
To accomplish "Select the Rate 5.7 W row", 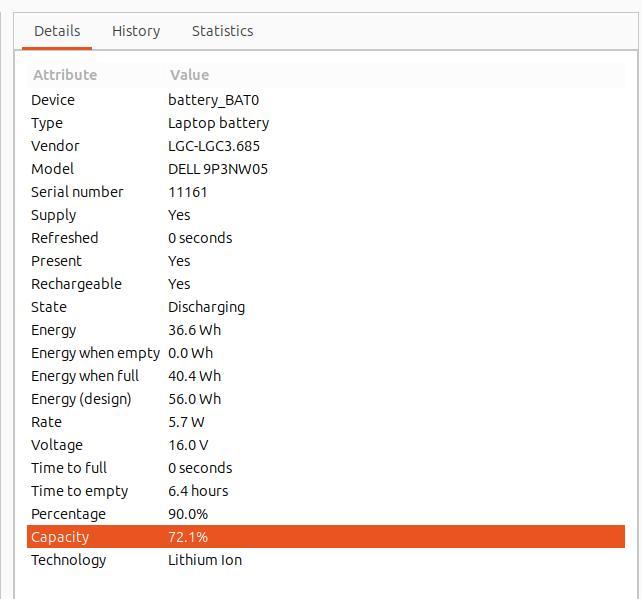I will click(326, 422).
